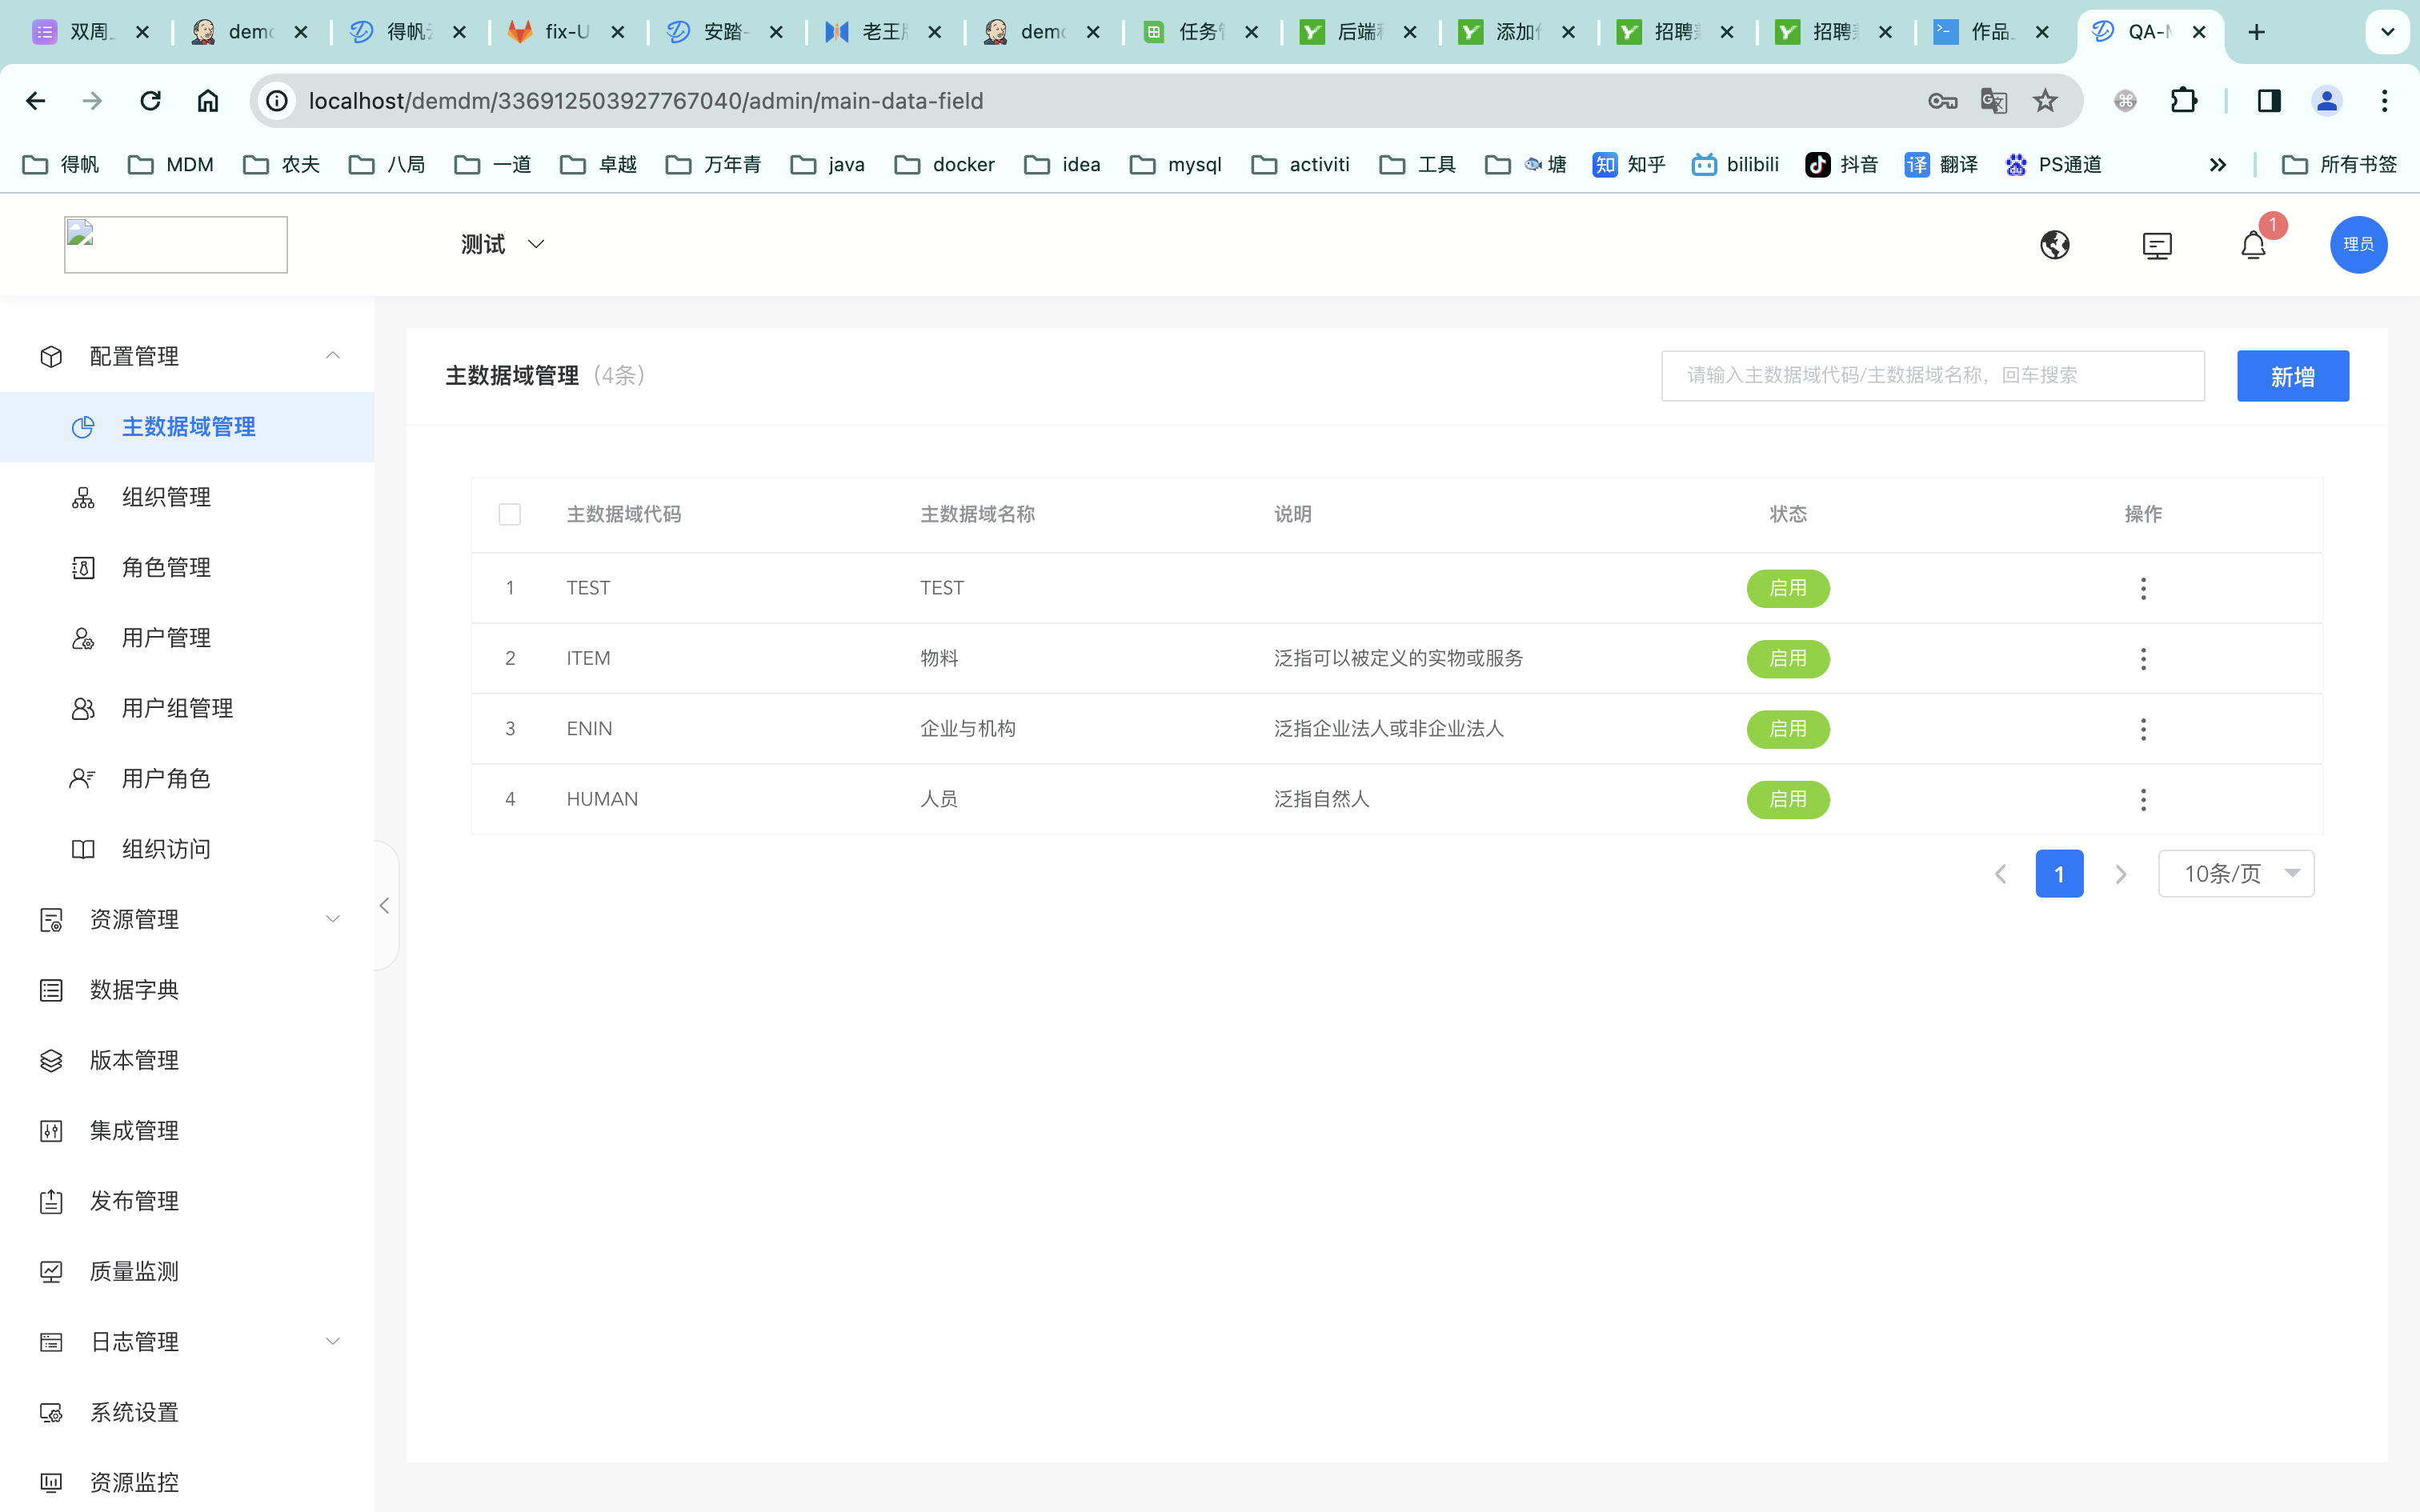Image resolution: width=2420 pixels, height=1512 pixels.
Task: Show site information icon
Action: tap(277, 101)
